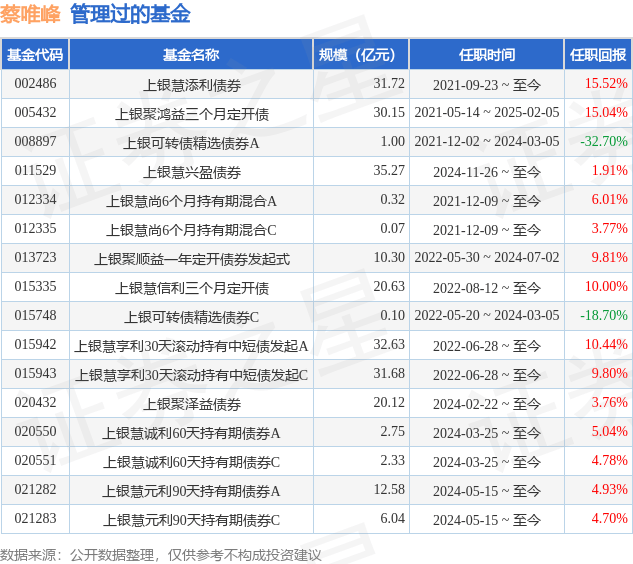Click the 4.78% return value
This screenshot has height=564, width=633.
[610, 461]
